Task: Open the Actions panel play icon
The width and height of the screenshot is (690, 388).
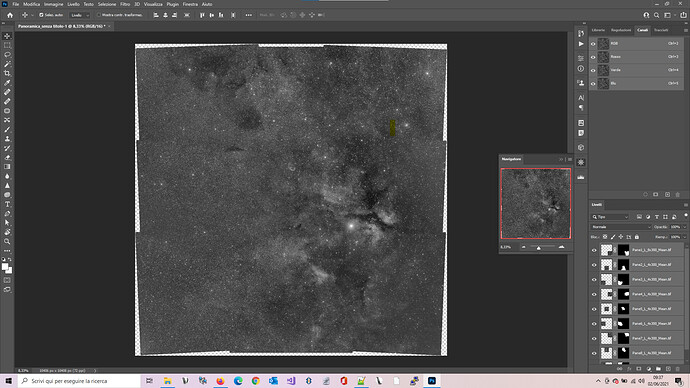Action: tap(581, 44)
